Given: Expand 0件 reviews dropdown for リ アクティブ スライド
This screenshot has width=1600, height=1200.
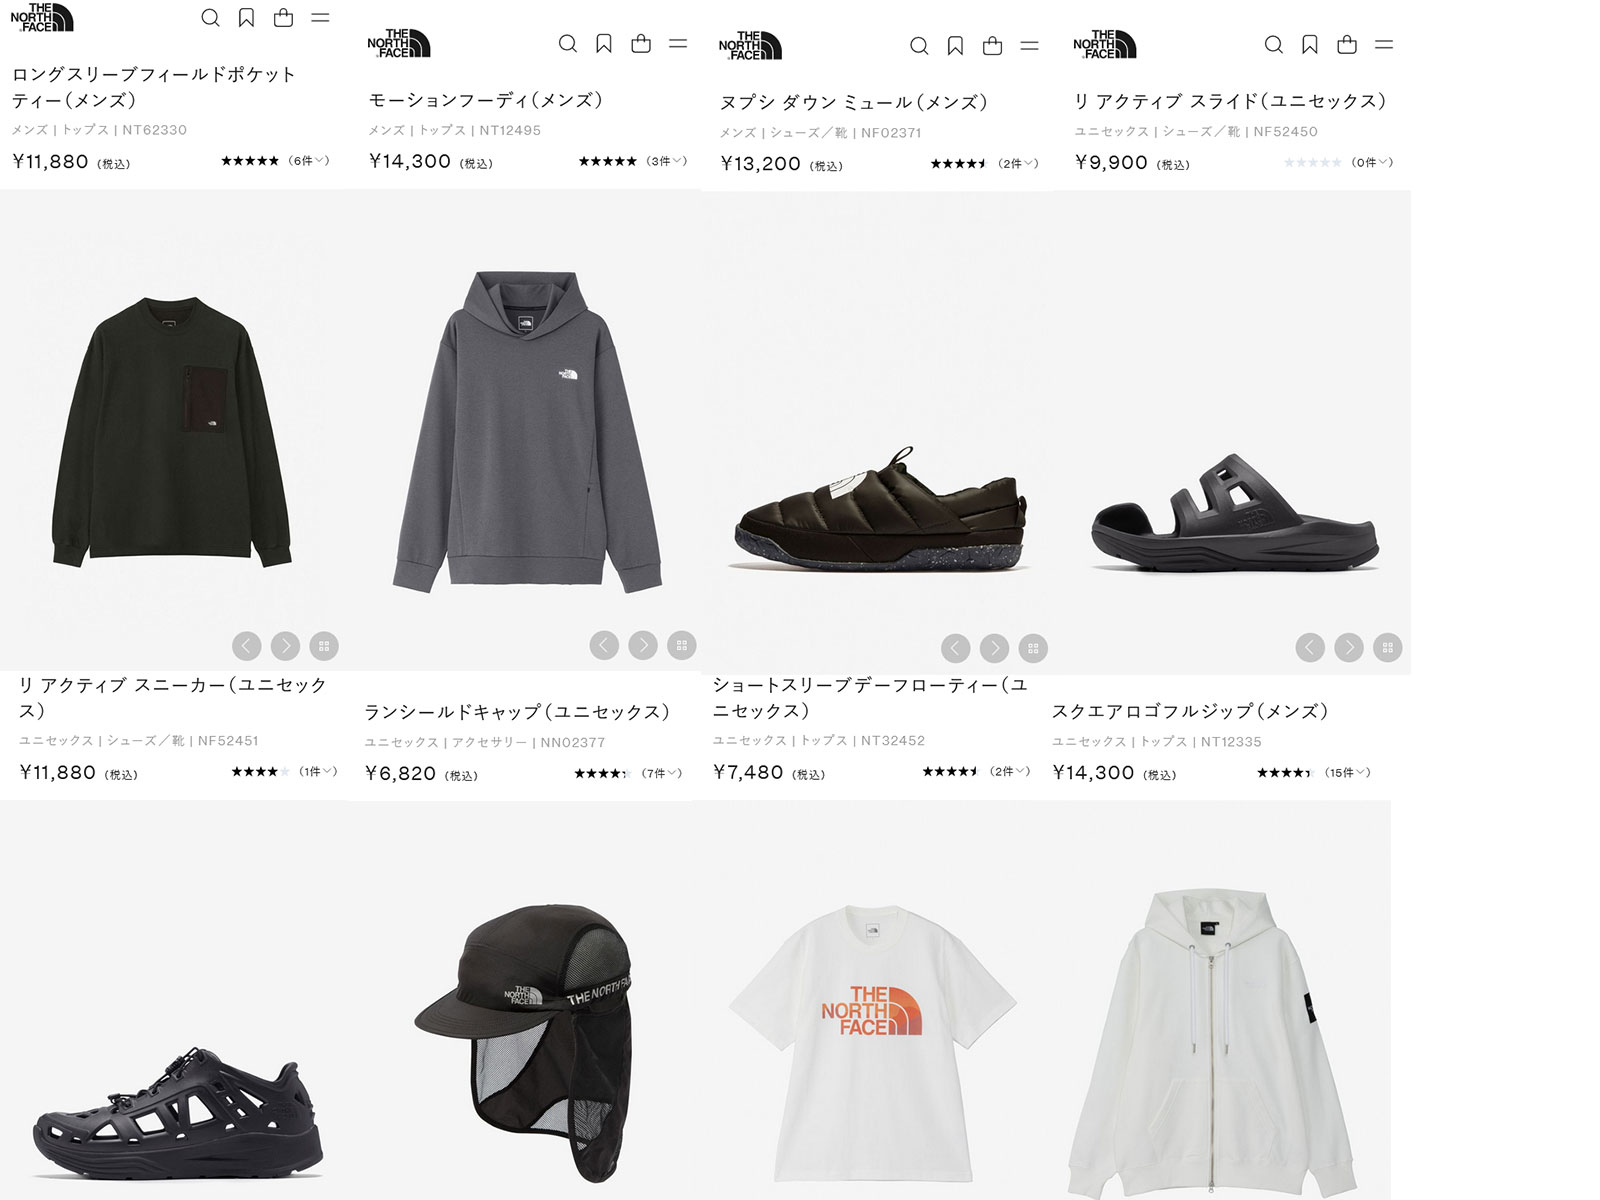Looking at the screenshot, I should click(x=1372, y=162).
